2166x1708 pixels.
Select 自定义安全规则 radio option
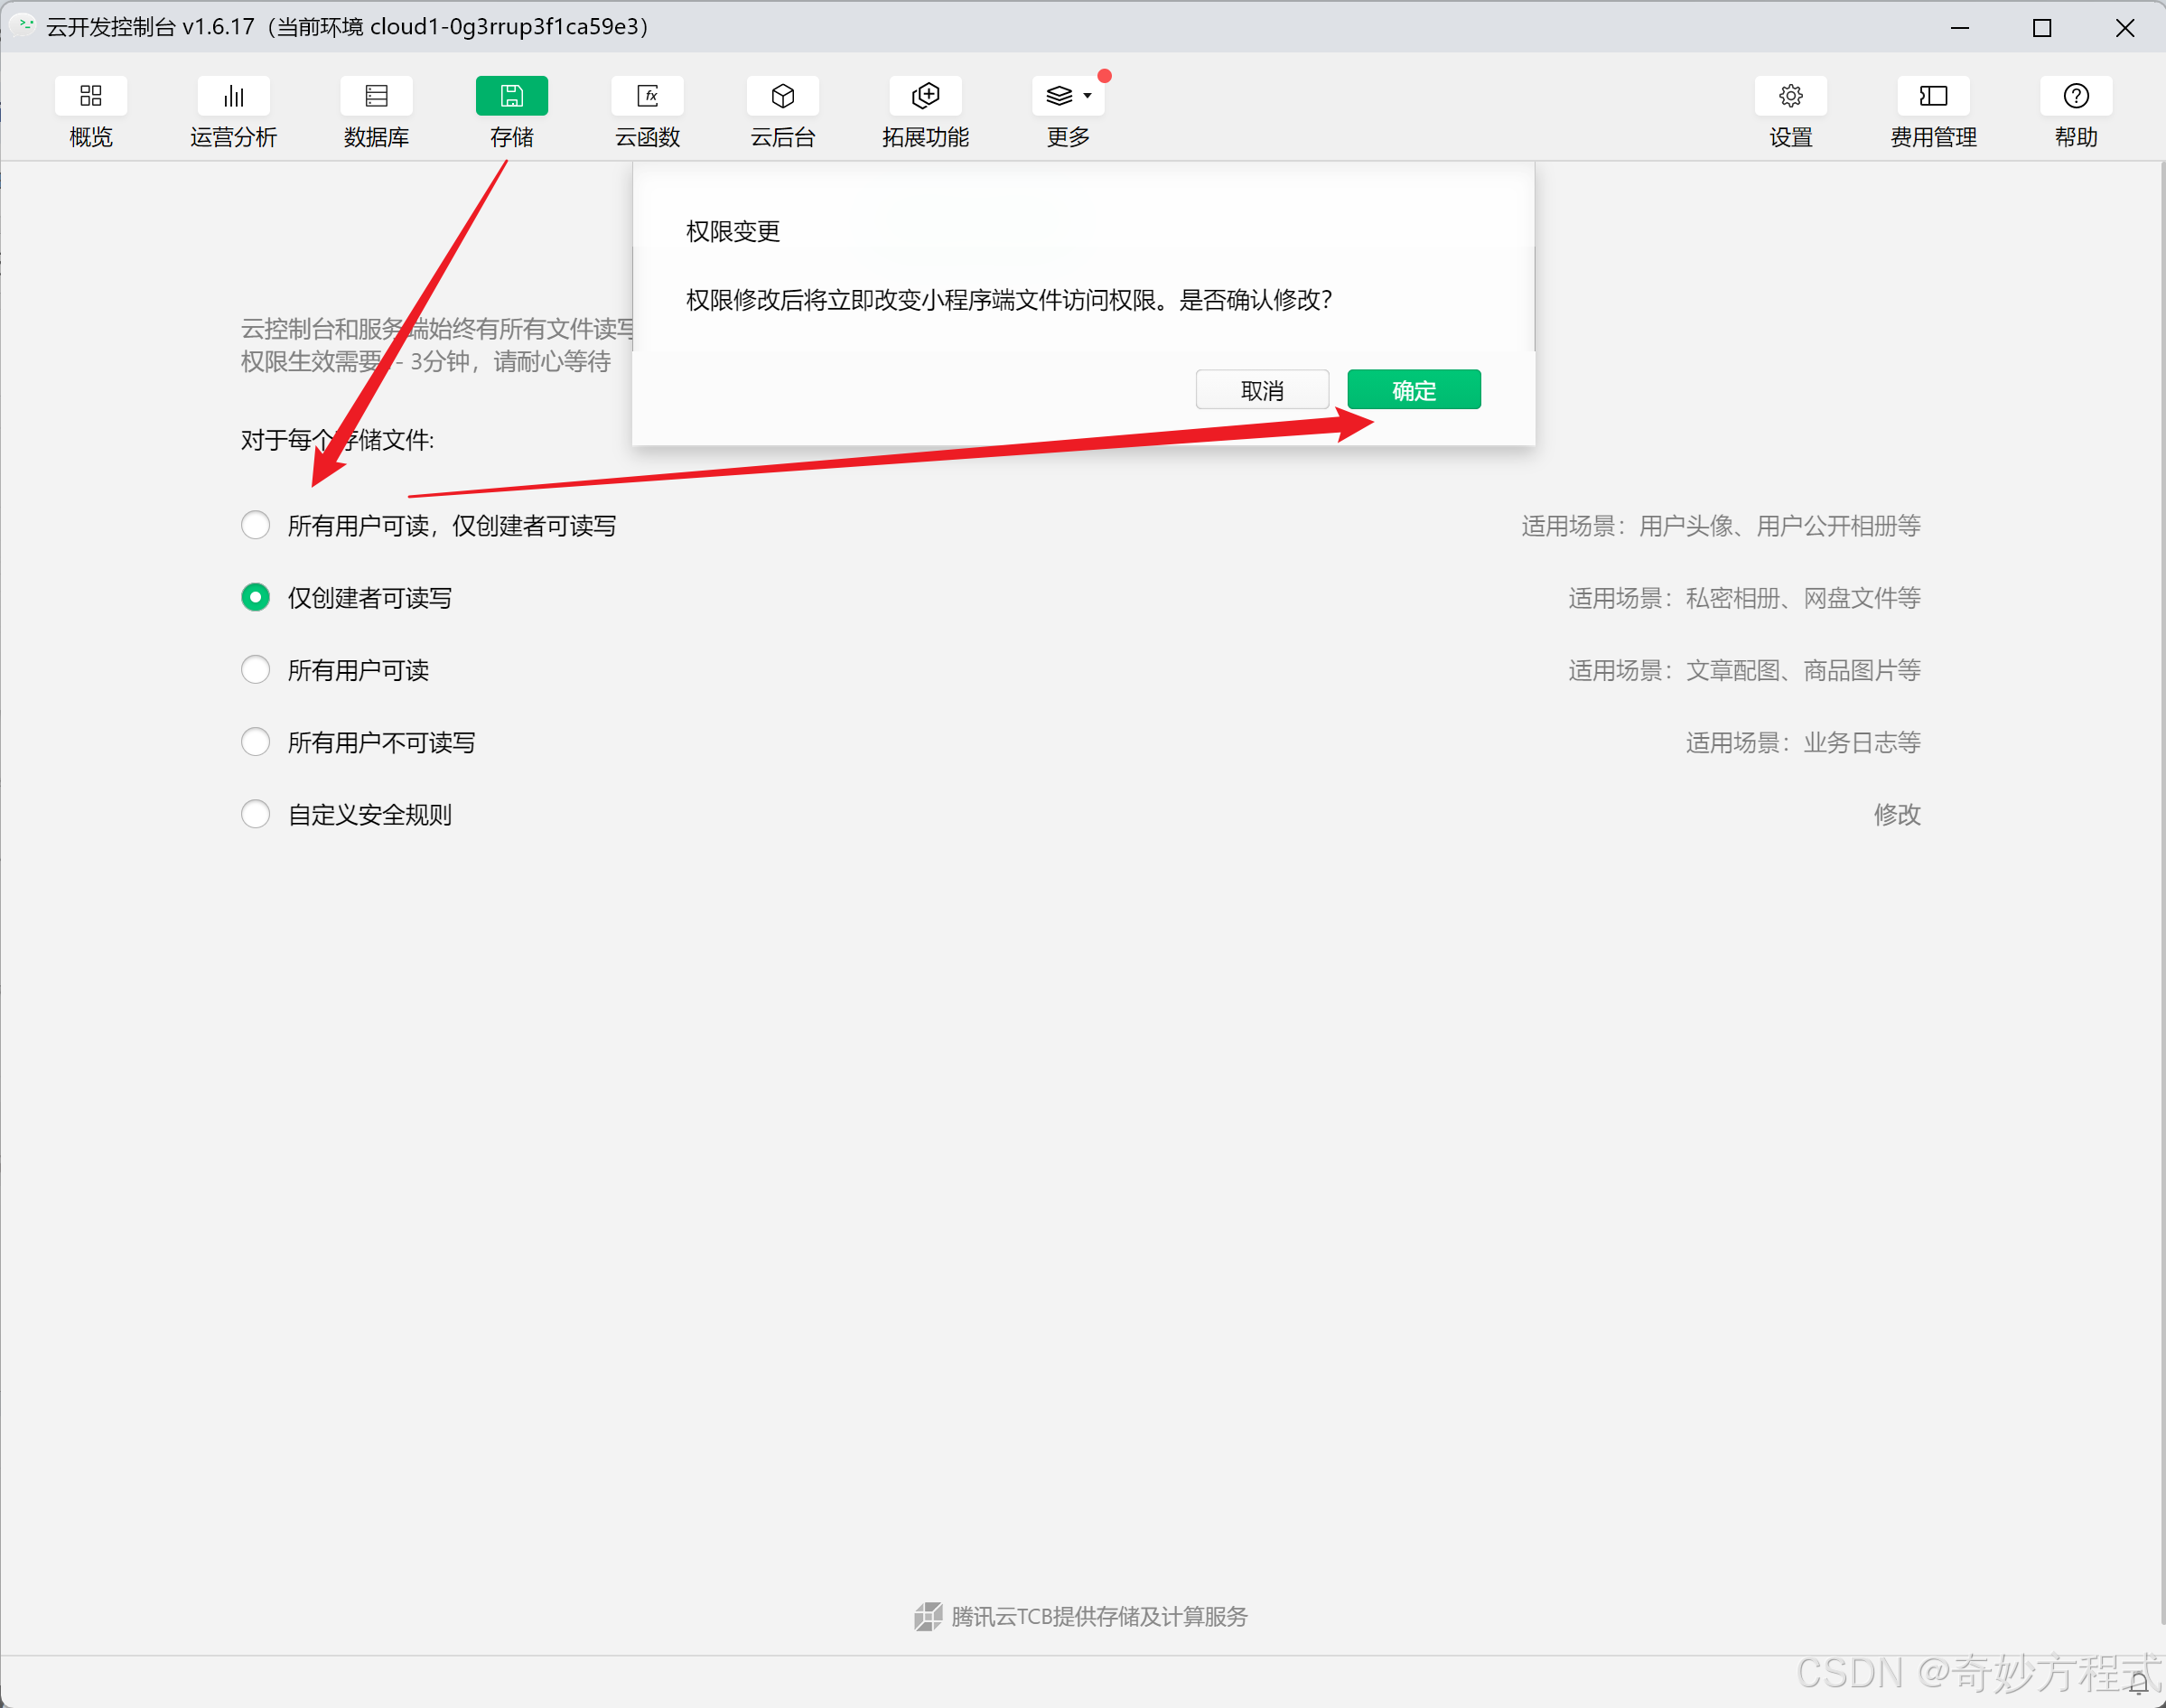click(x=256, y=814)
